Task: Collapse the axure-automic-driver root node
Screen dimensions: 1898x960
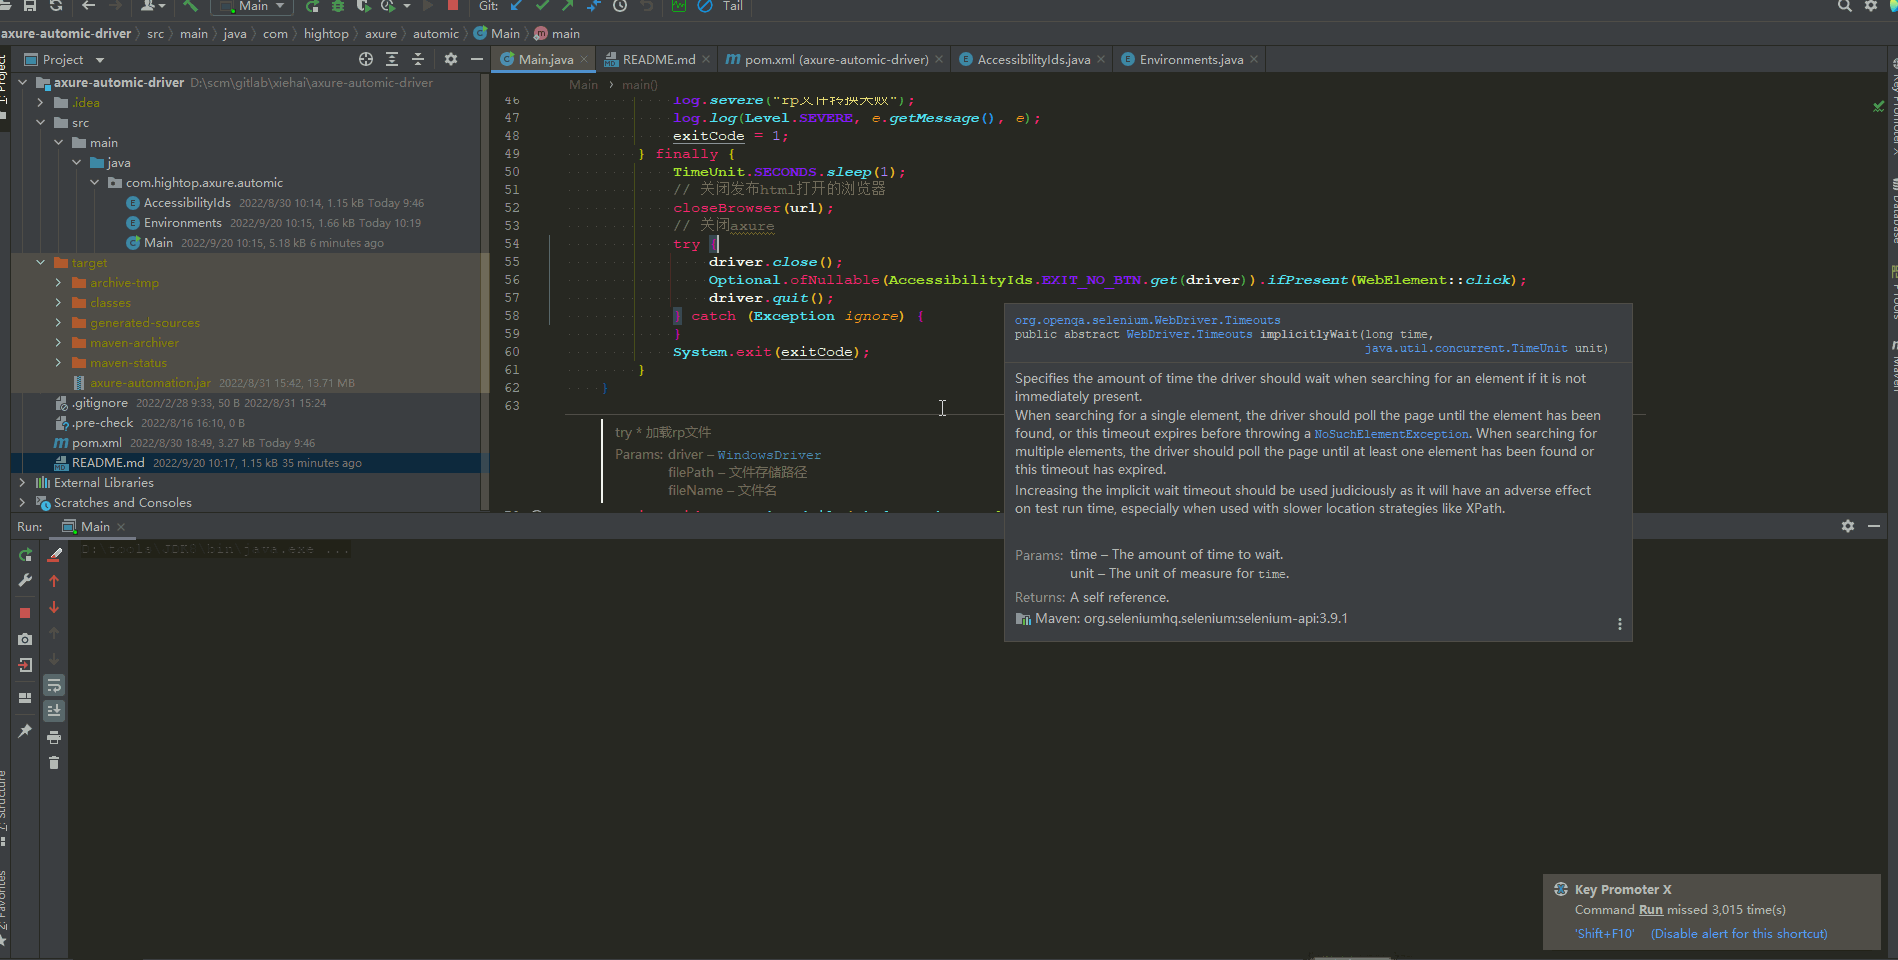Action: 22,83
